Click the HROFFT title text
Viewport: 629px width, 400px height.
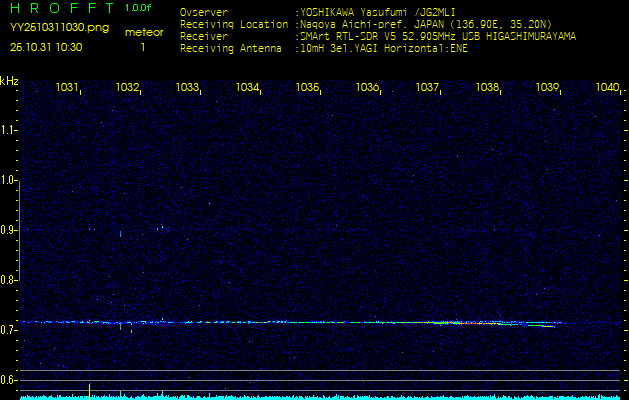coord(57,8)
